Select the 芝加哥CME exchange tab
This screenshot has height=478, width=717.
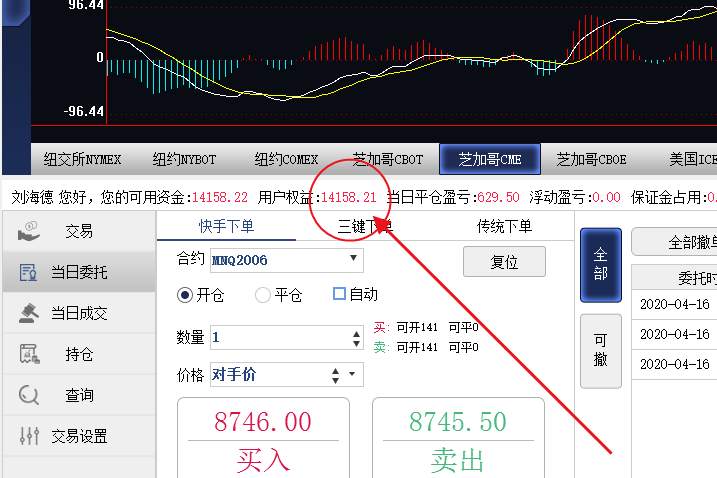[x=490, y=159]
